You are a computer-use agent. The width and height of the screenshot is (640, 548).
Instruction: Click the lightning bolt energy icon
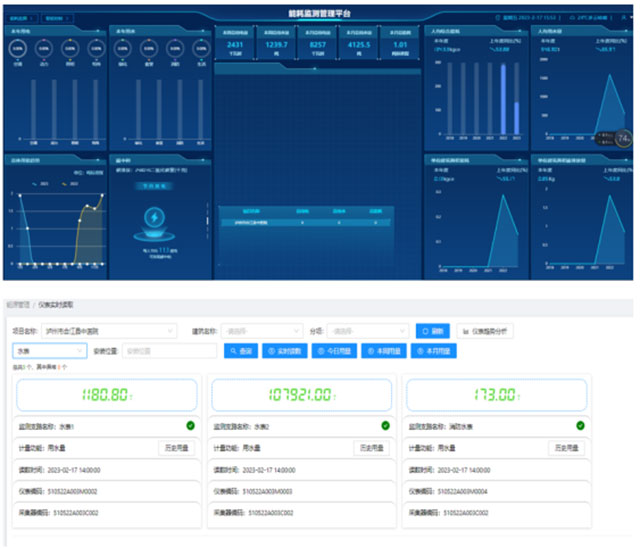(x=154, y=217)
